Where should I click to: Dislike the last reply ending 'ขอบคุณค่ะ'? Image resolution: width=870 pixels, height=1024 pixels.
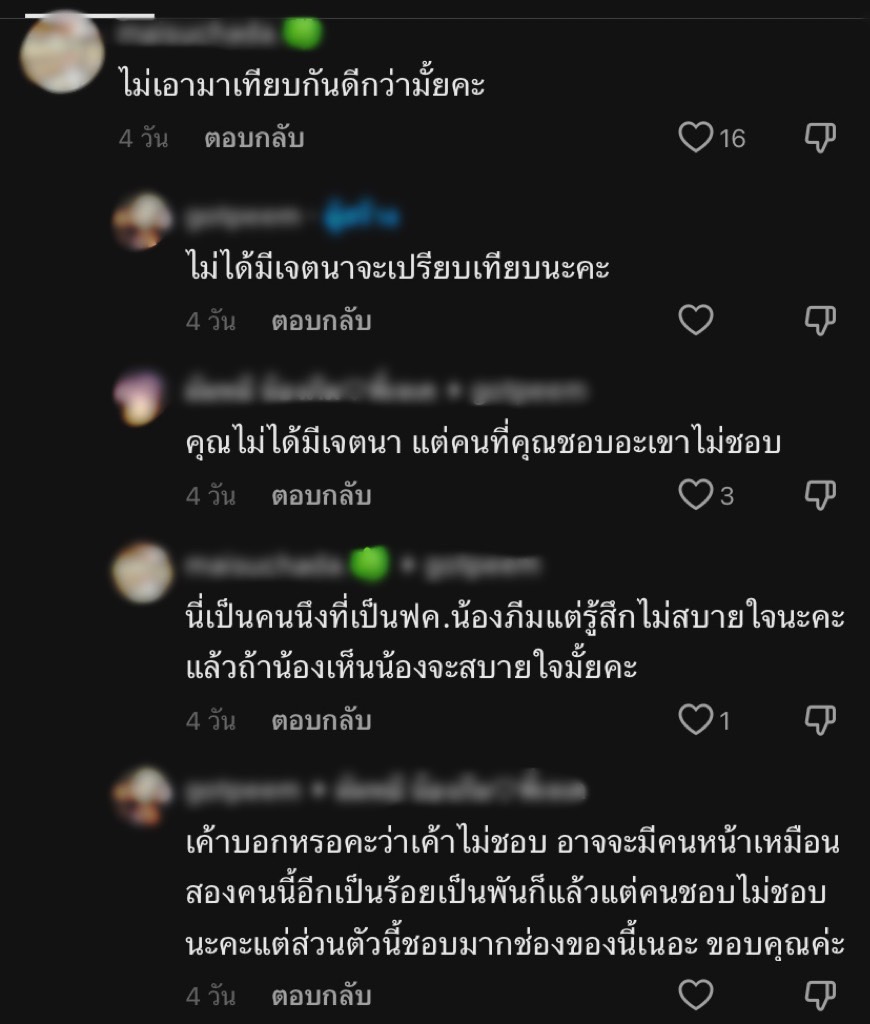point(820,995)
